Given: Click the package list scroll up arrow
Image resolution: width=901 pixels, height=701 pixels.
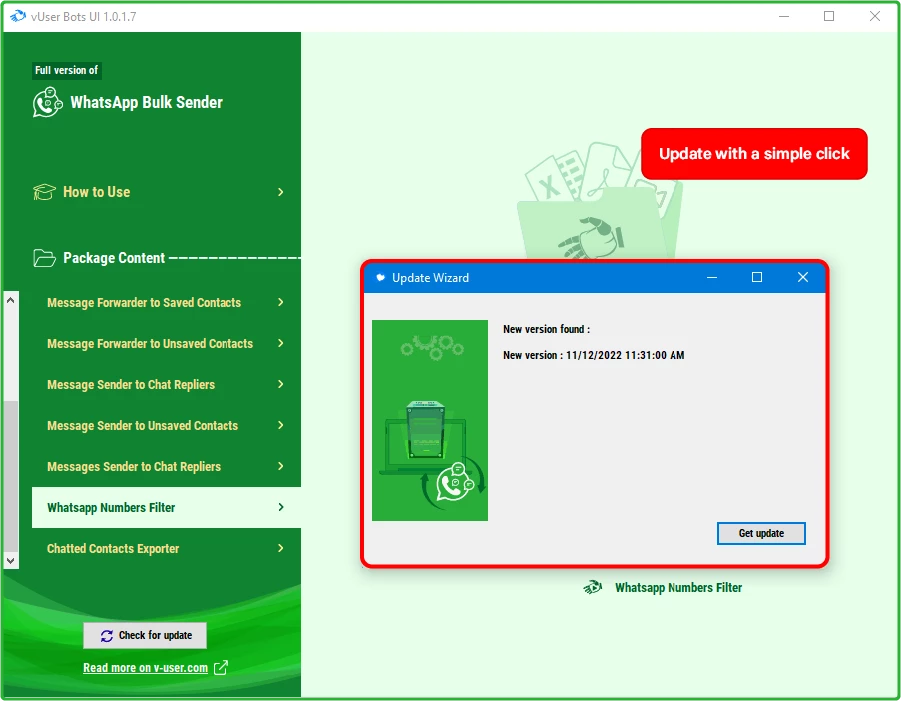Looking at the screenshot, I should 10,300.
